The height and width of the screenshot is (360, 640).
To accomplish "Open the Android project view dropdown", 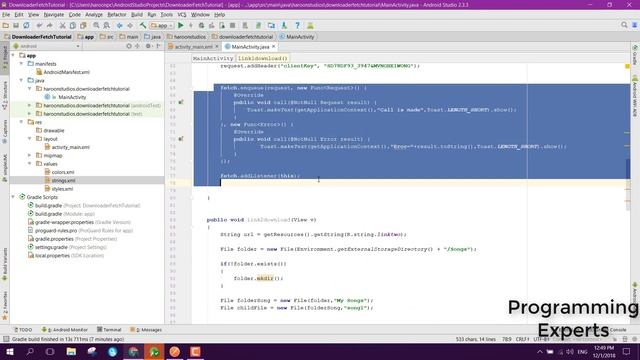I will pos(47,46).
